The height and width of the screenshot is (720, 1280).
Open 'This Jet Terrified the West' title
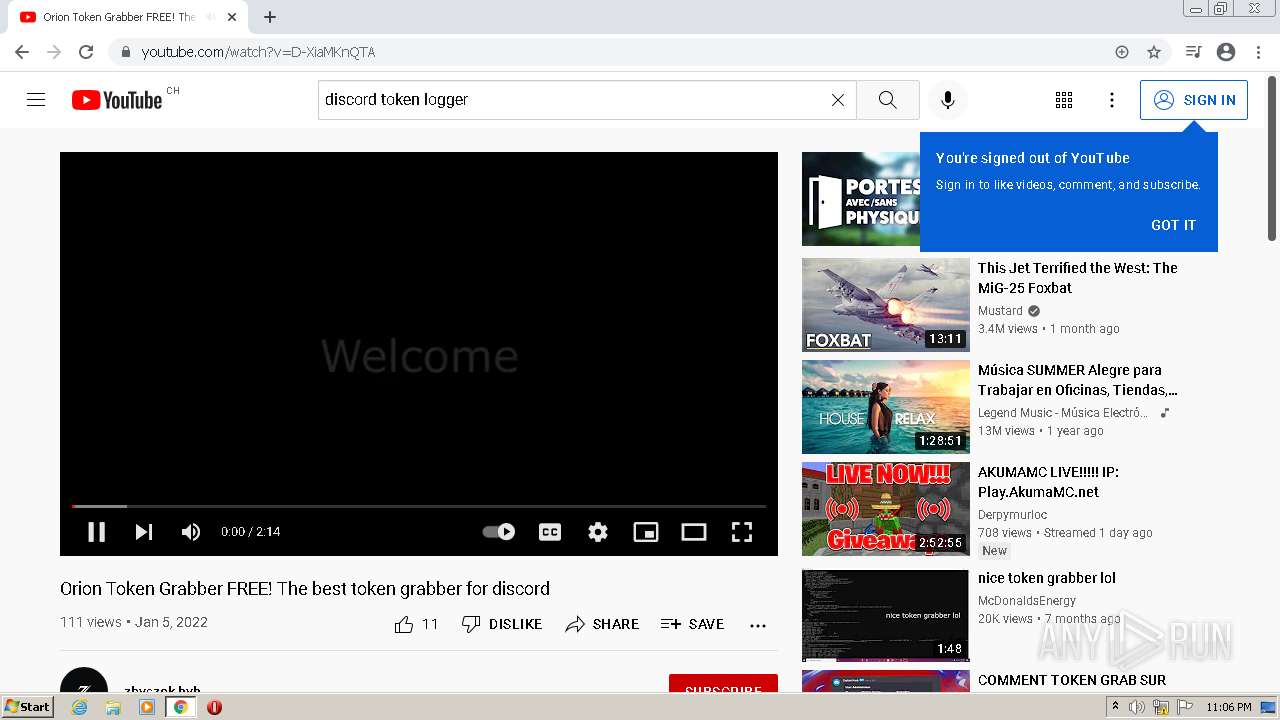1078,278
